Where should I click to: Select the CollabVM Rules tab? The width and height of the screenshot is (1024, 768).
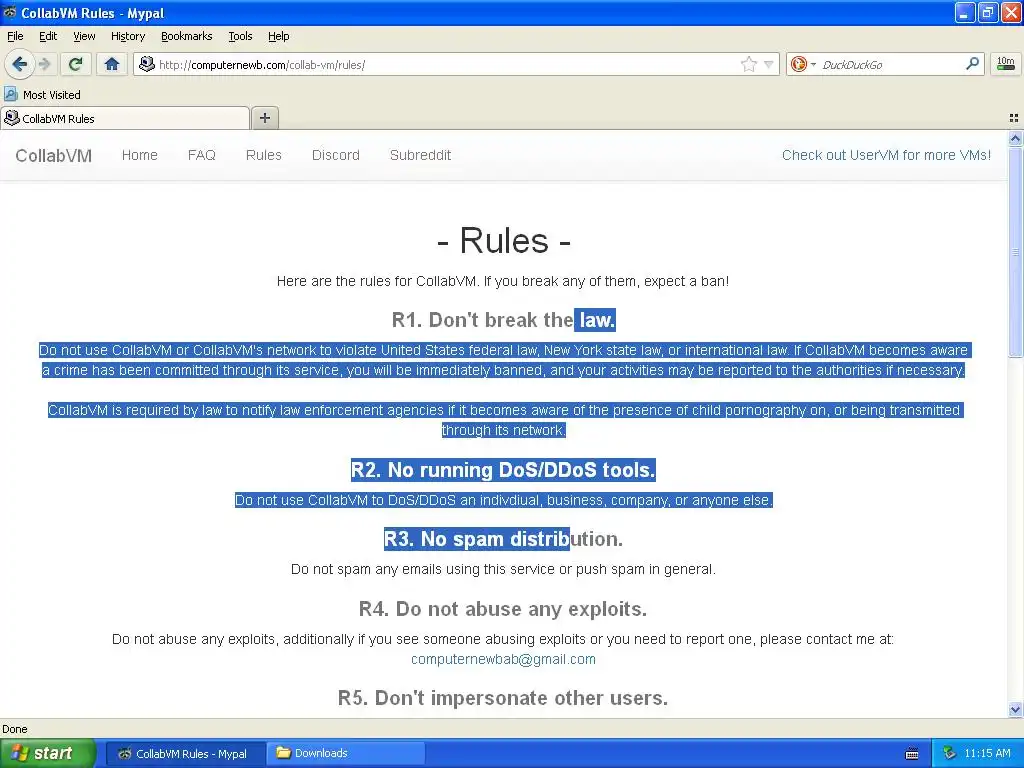125,118
